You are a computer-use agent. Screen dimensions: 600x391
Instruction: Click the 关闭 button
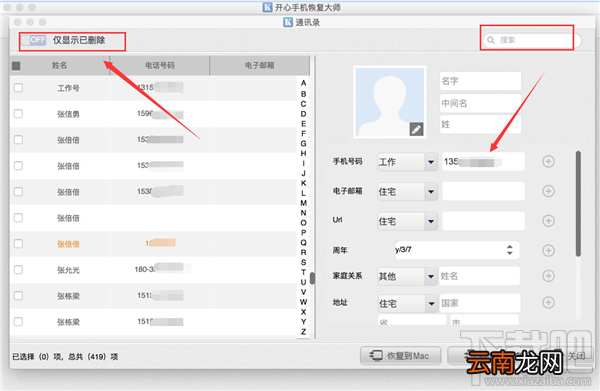(576, 356)
